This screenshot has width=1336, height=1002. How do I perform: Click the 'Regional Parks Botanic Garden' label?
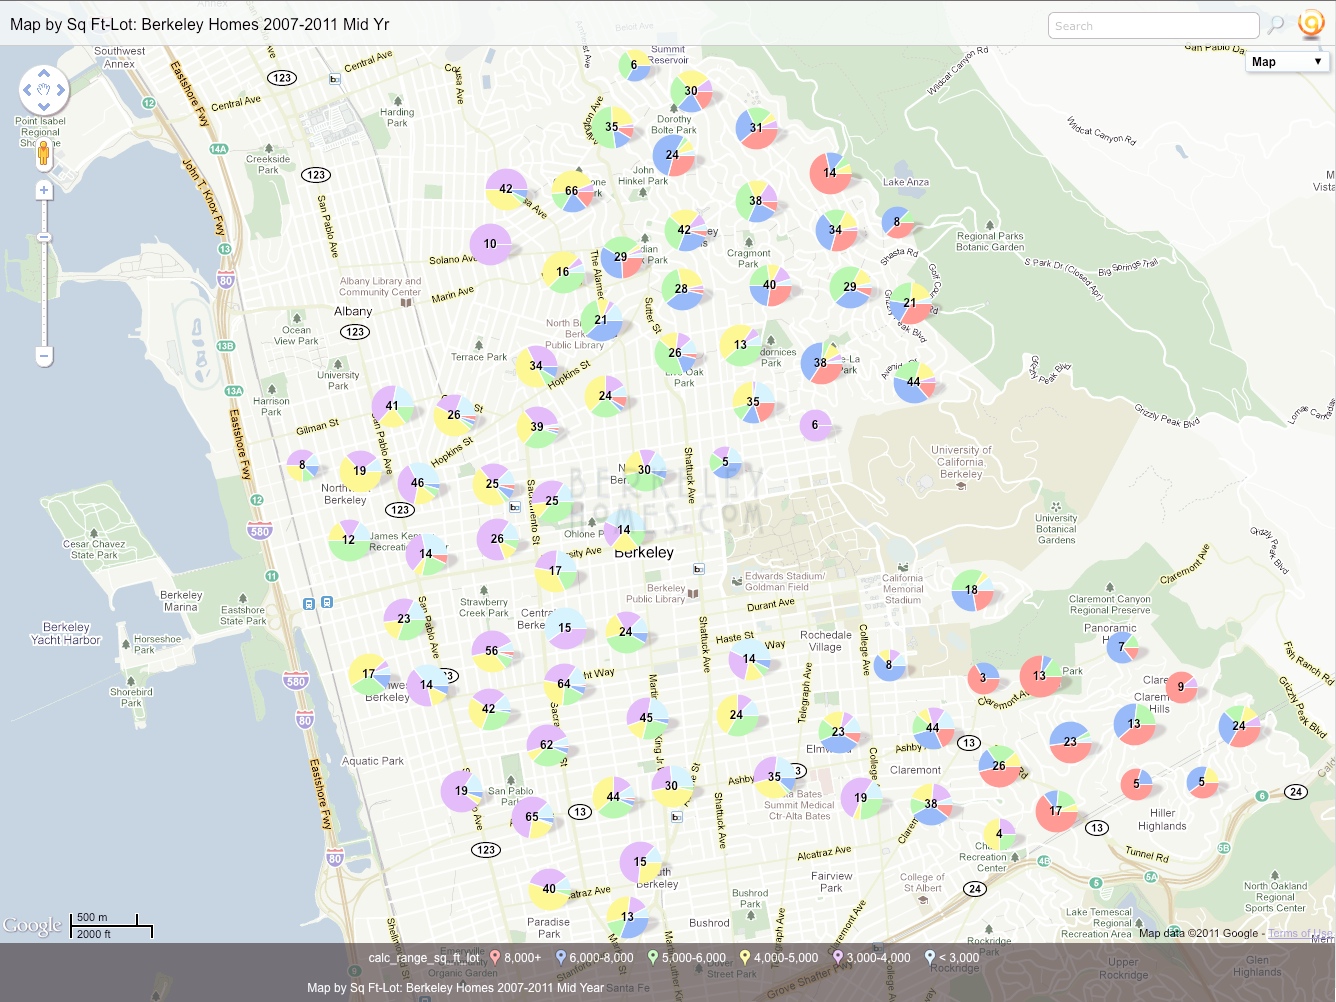pos(990,242)
